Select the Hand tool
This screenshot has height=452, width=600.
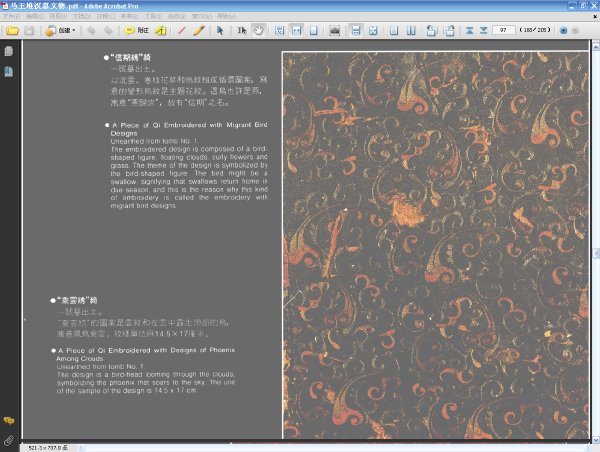[259, 31]
